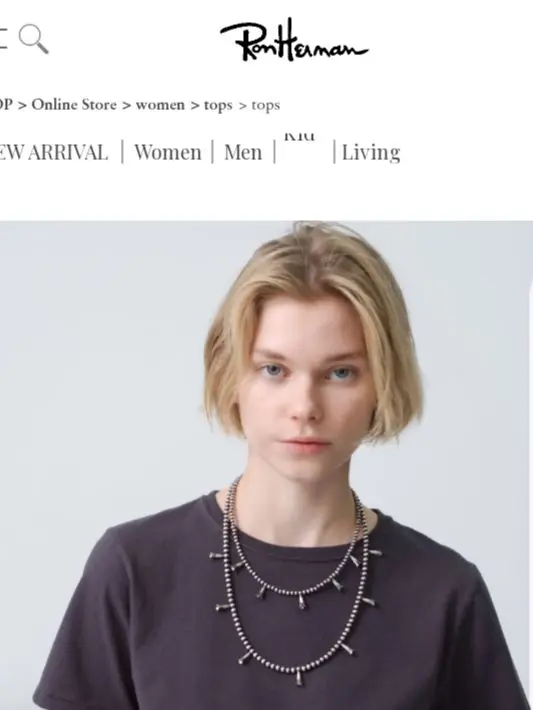Open the NEW ARRIVAL menu item
This screenshot has width=533, height=710.
coord(54,152)
